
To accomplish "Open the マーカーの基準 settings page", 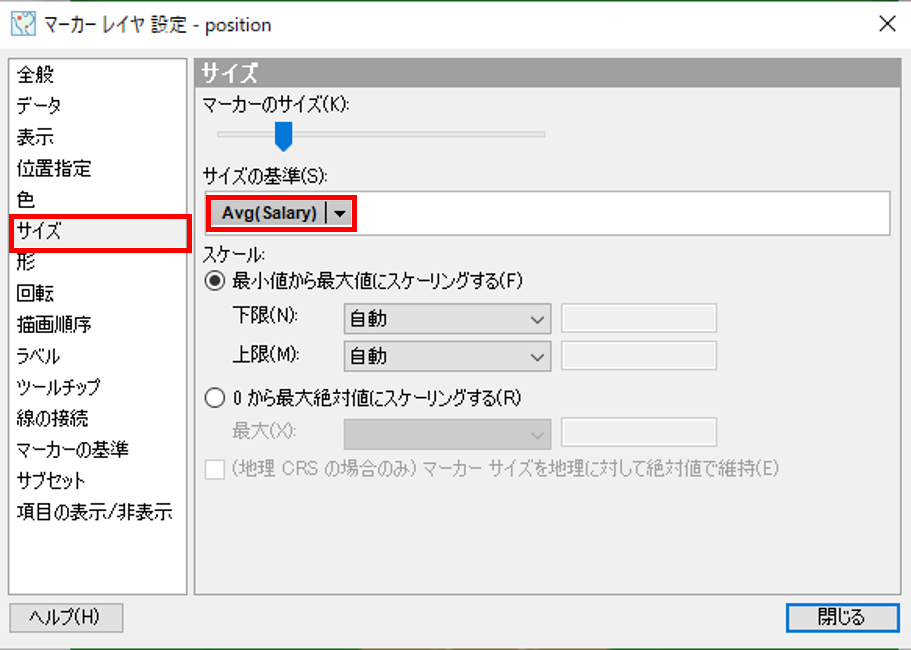I will (73, 450).
